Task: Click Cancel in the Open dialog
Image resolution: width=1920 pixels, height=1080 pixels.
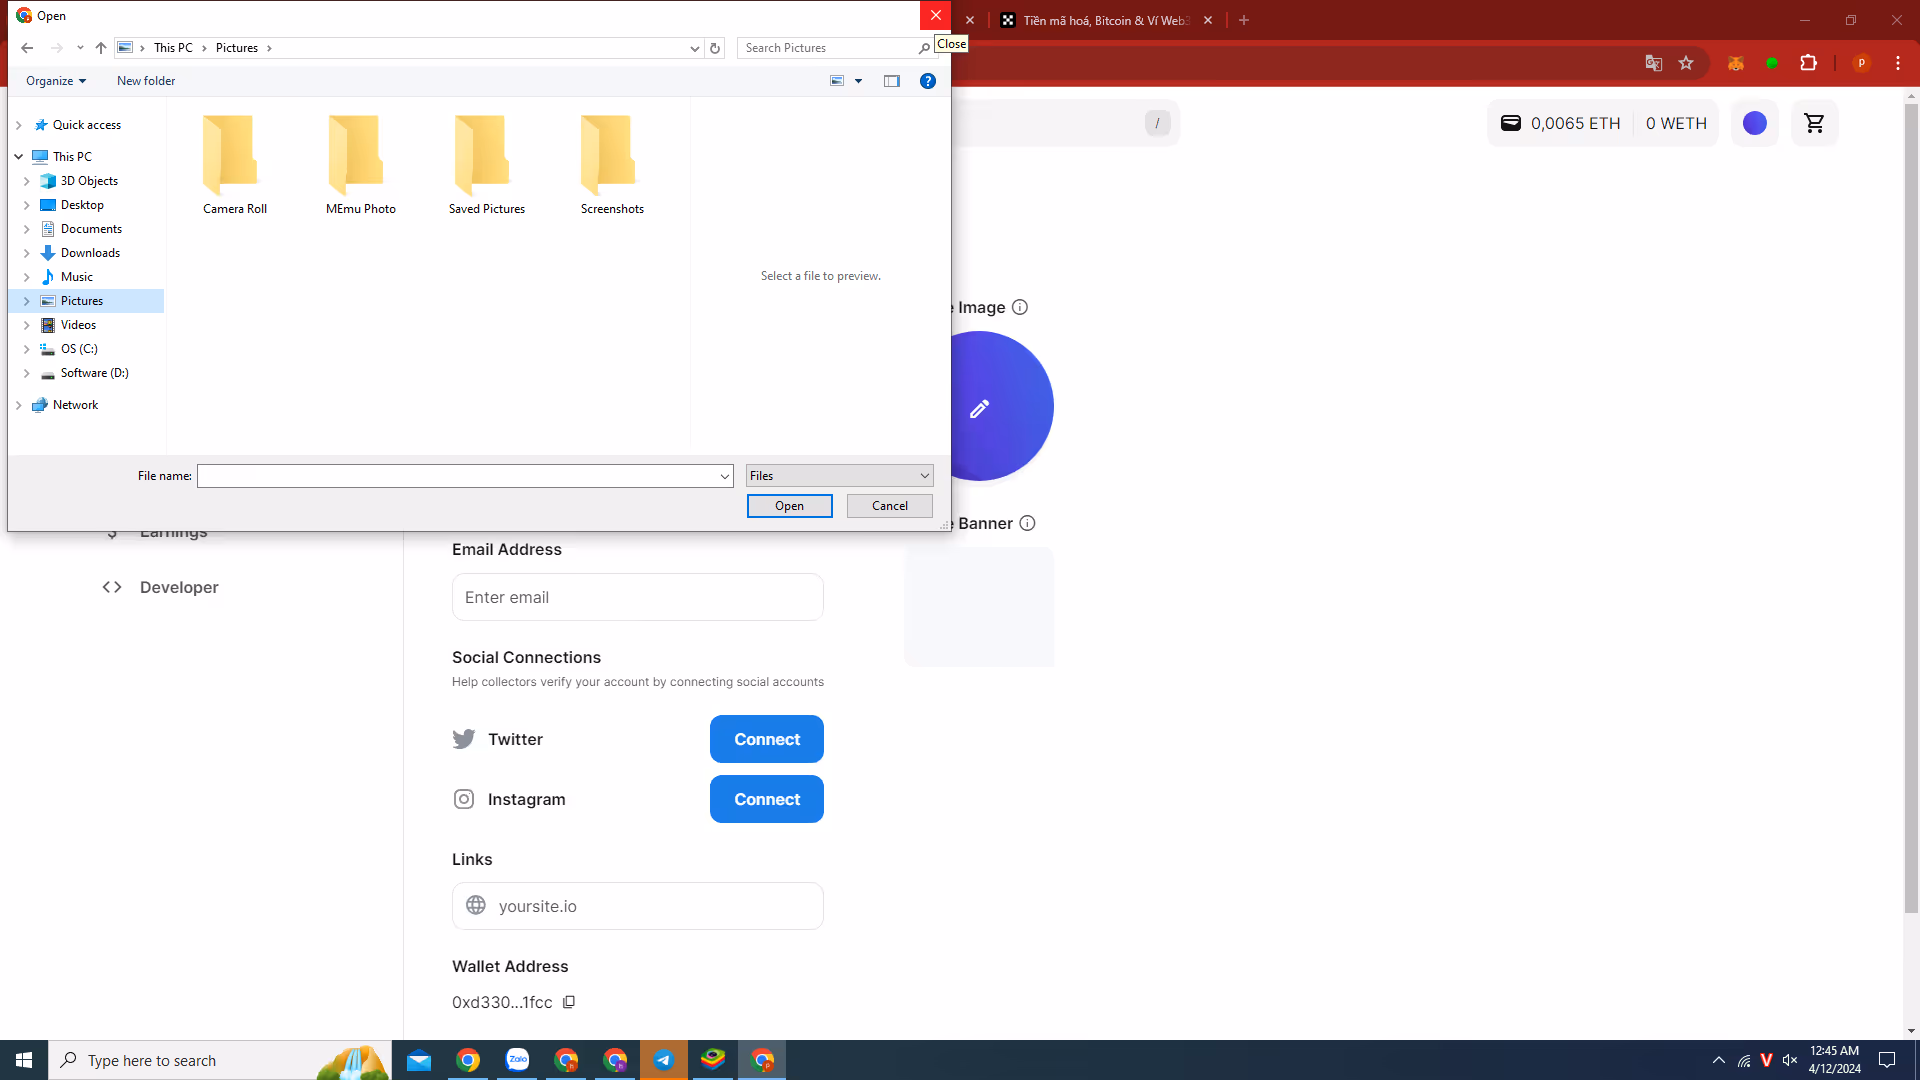Action: [890, 506]
